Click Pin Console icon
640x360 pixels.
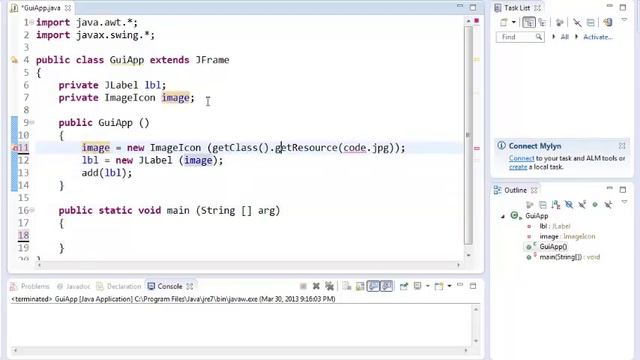click(x=404, y=286)
